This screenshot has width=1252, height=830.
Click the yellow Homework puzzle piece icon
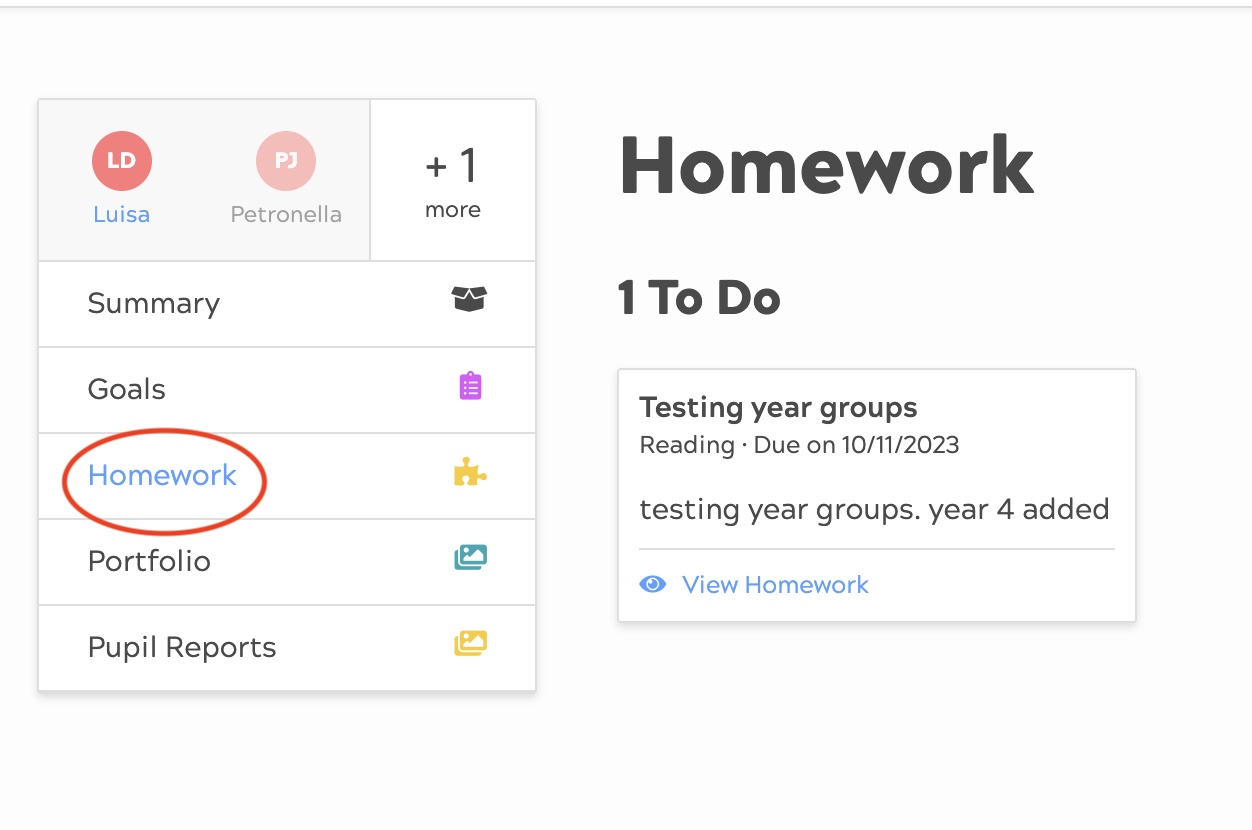click(470, 472)
